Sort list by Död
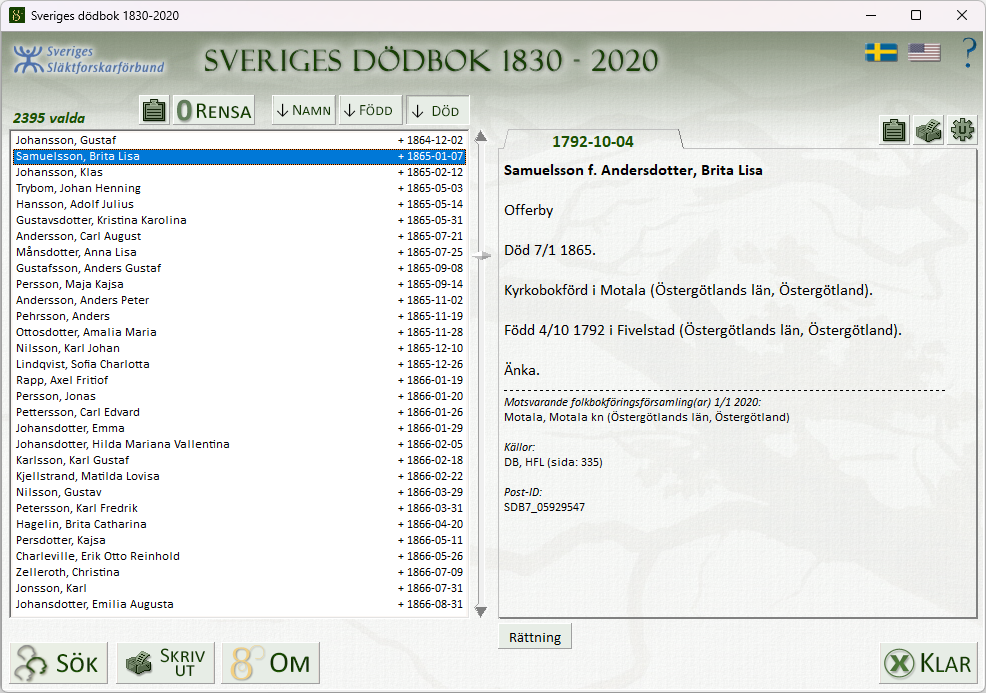Screen dimensions: 986x693 [x=437, y=111]
